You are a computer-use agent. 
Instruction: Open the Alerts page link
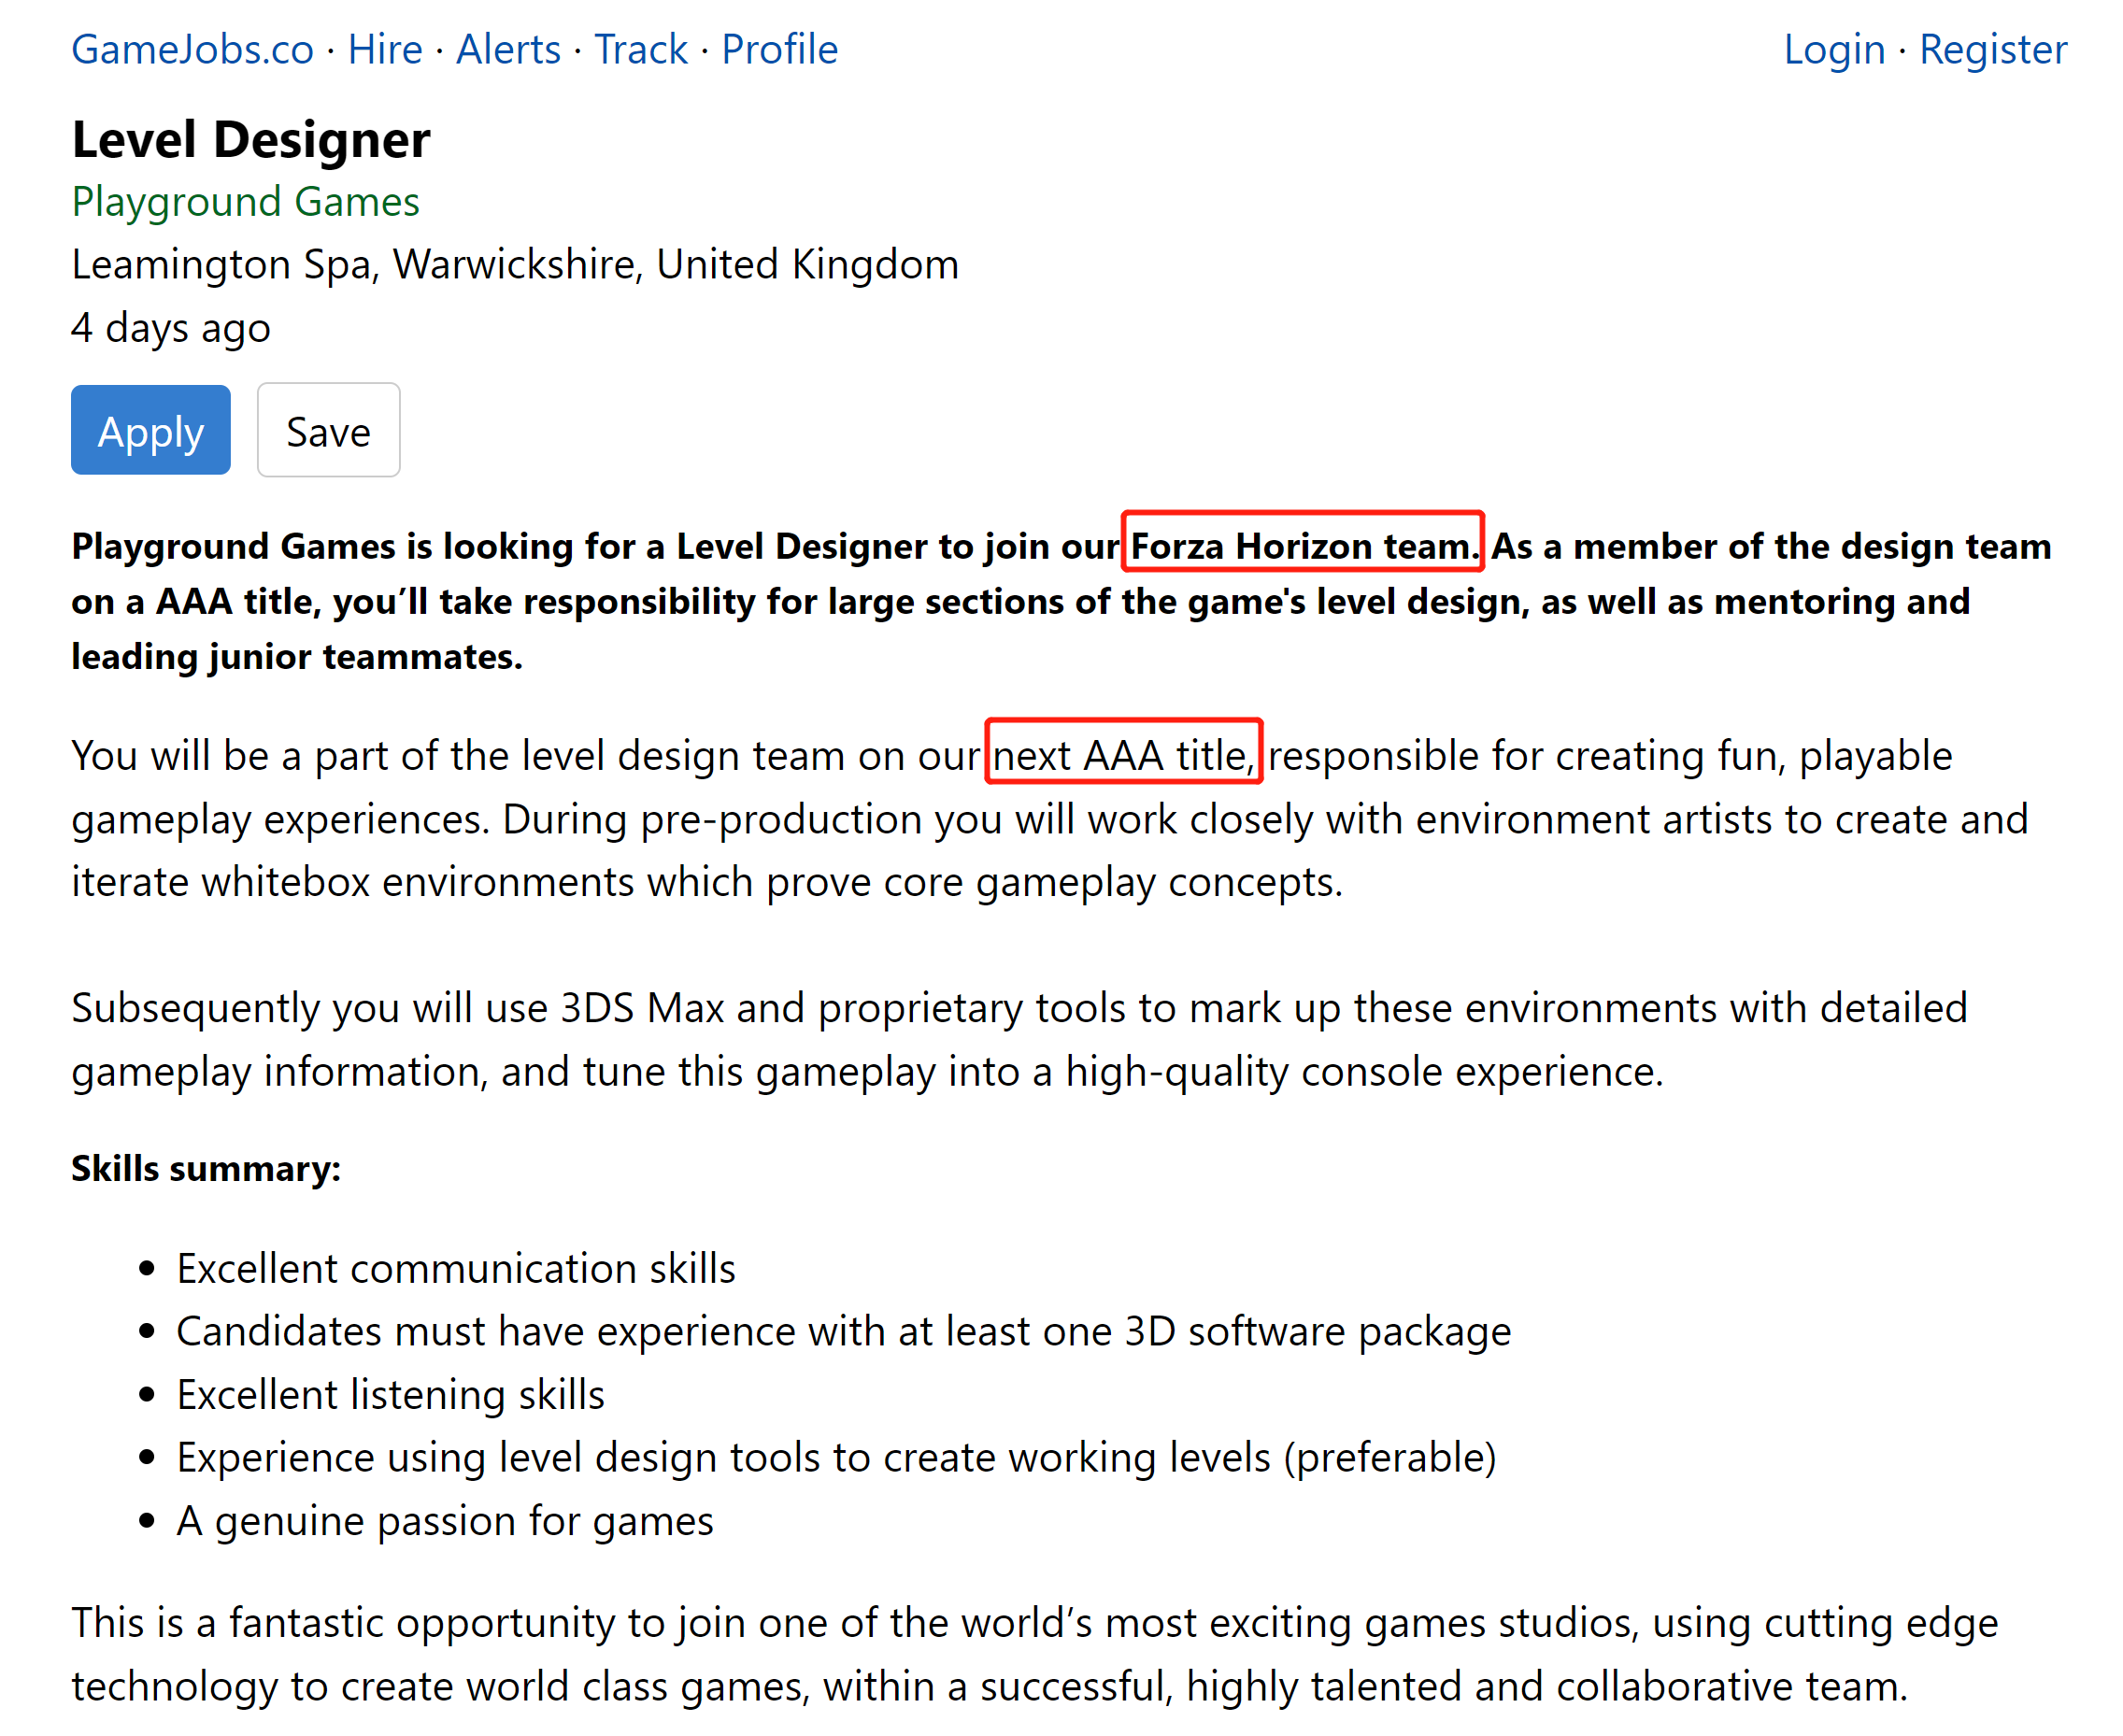point(508,49)
